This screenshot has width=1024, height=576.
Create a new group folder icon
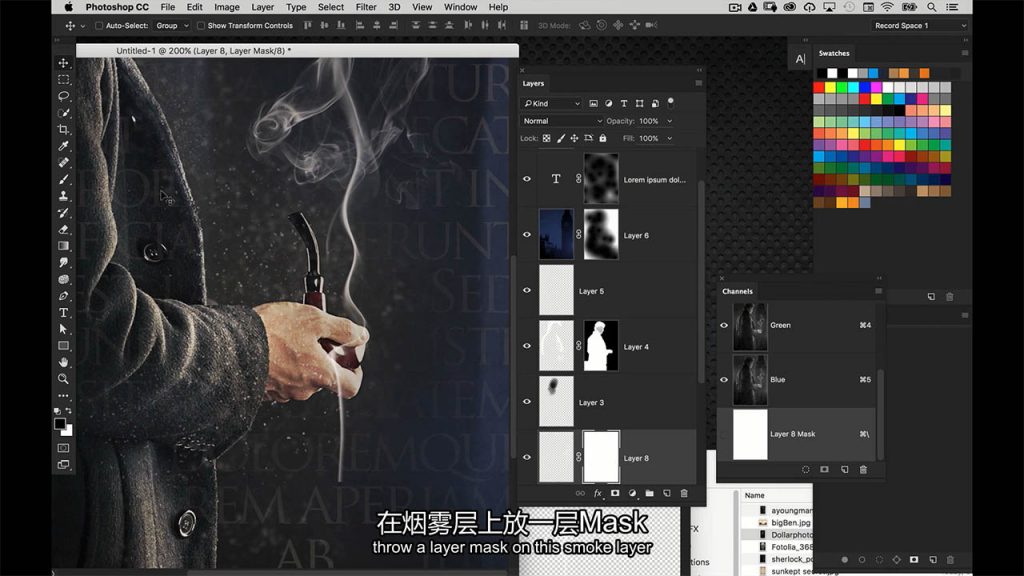pos(649,494)
